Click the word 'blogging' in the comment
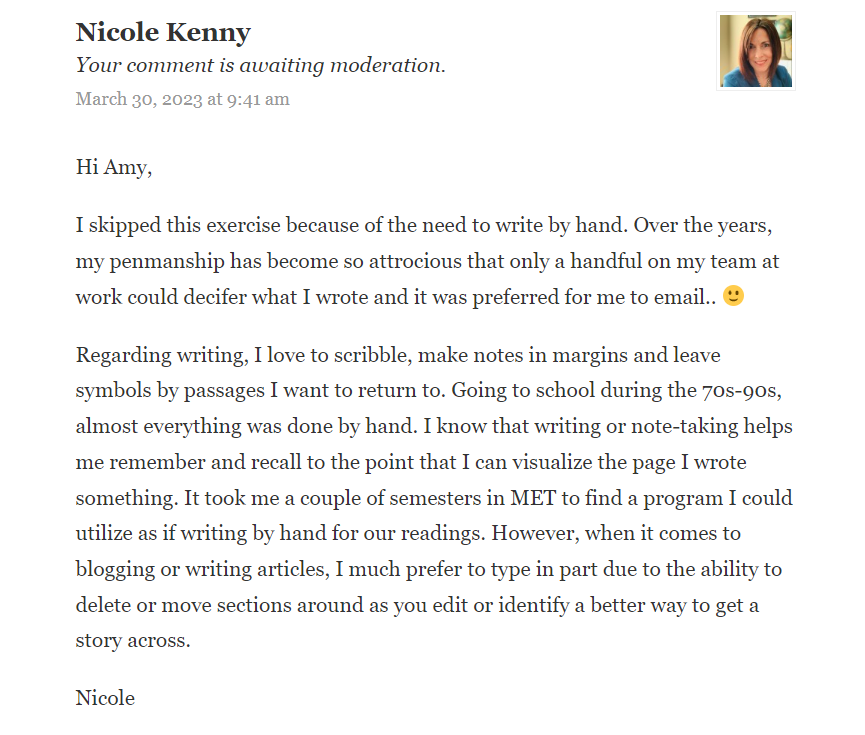This screenshot has height=735, width=865. (115, 569)
